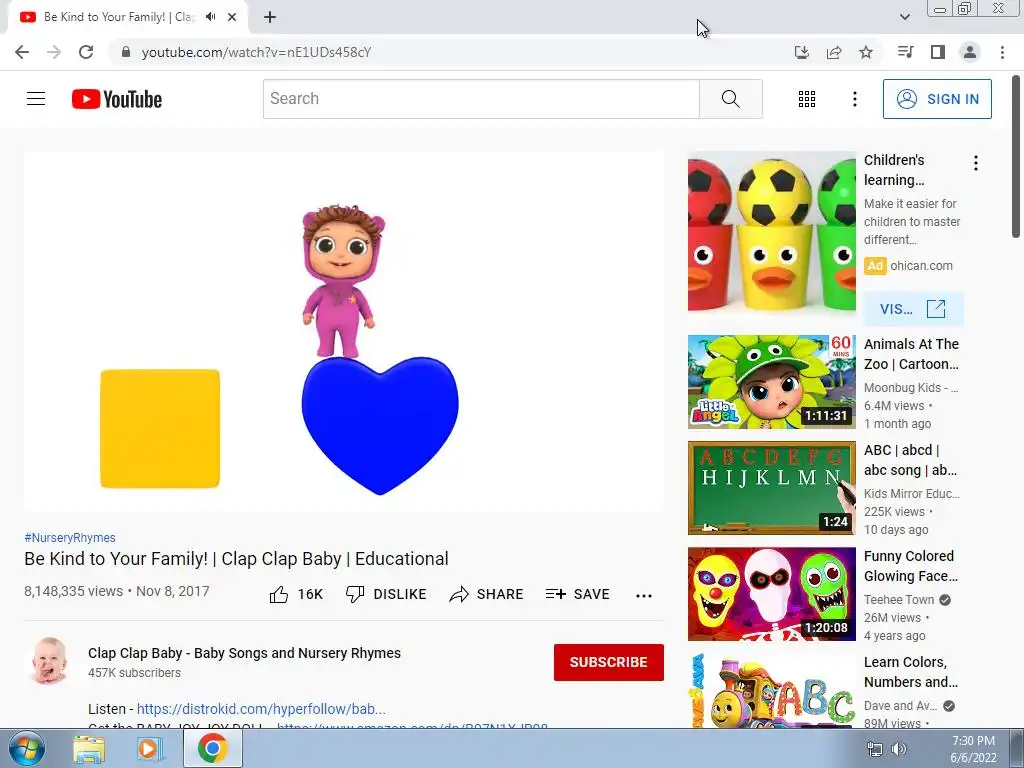Open the #NurseryRhymes hashtag link
Image resolution: width=1024 pixels, height=768 pixels.
point(70,537)
